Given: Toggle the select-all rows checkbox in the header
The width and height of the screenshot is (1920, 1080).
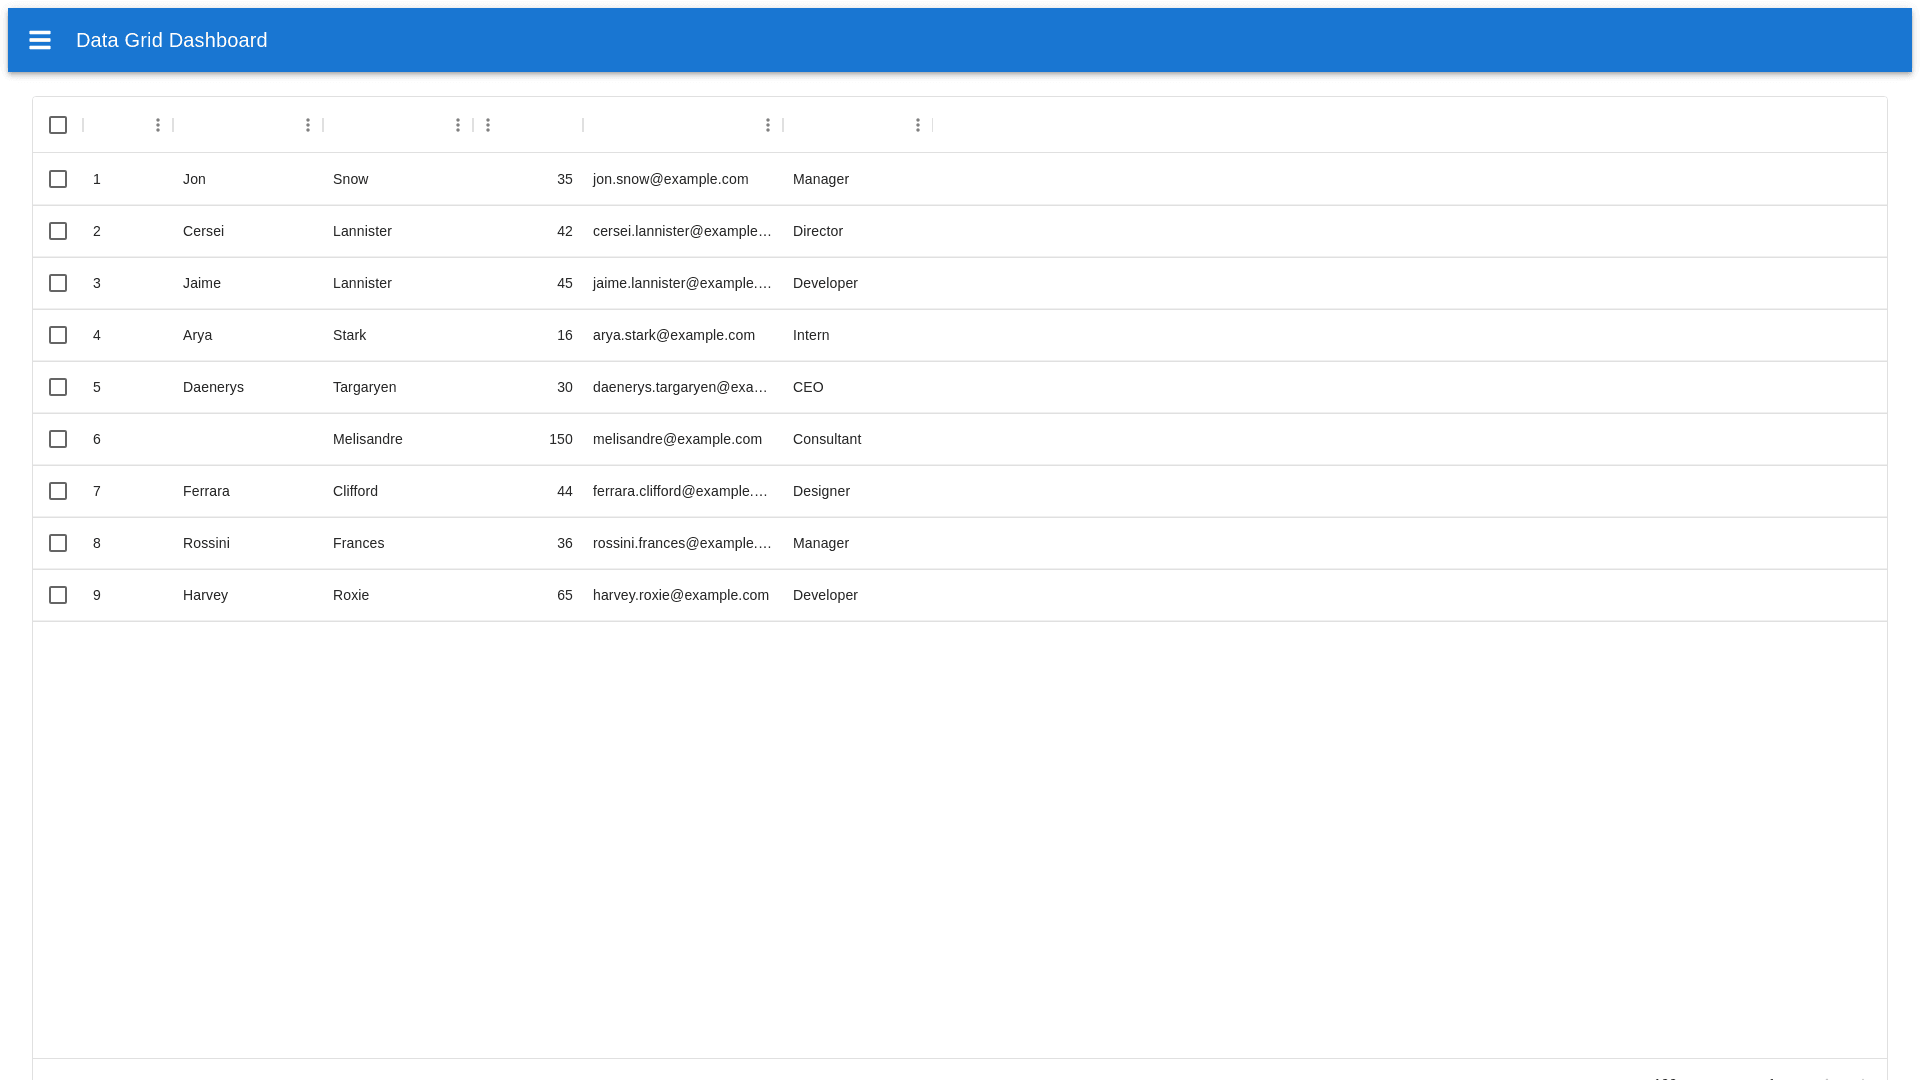Looking at the screenshot, I should tap(58, 125).
